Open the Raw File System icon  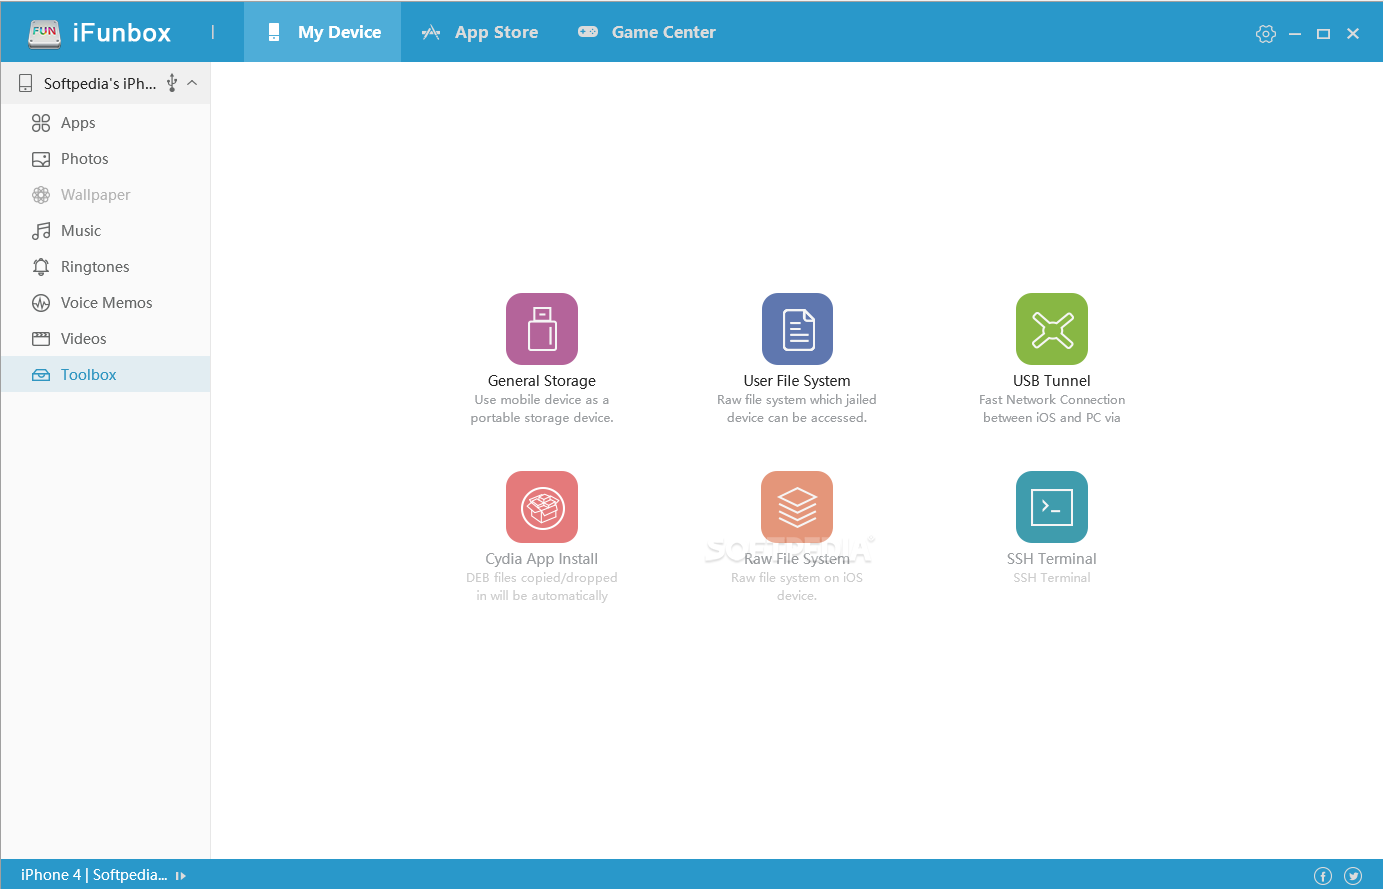point(797,507)
